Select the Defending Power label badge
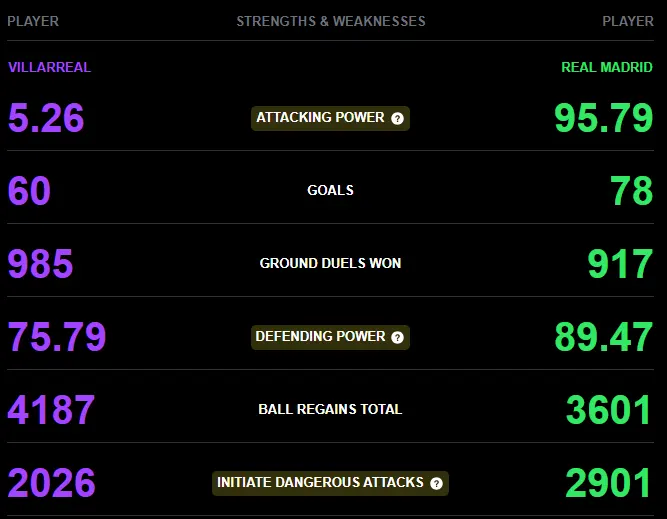 (331, 337)
